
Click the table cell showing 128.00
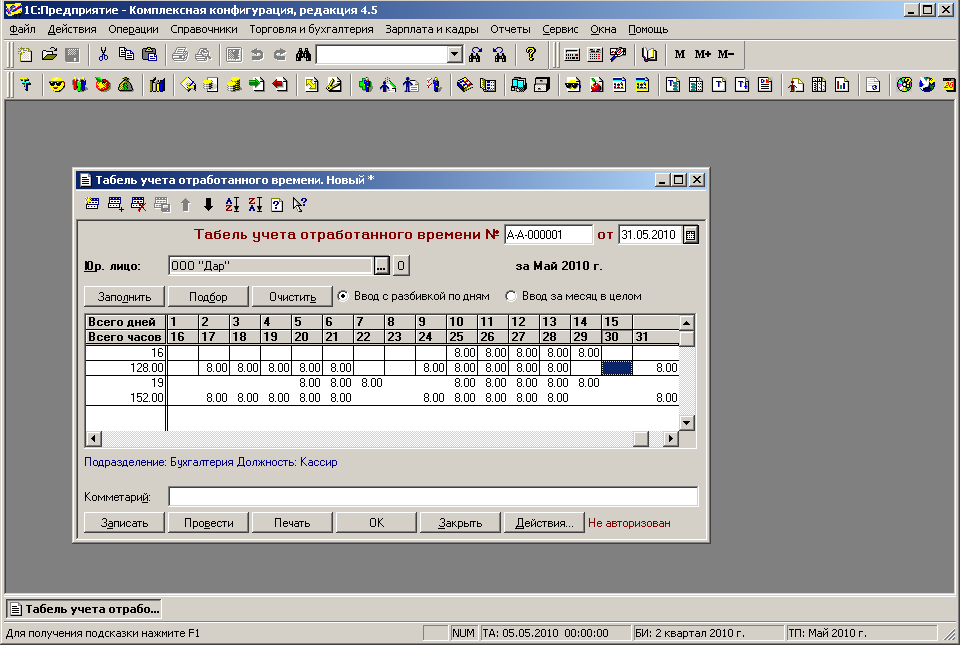click(126, 368)
